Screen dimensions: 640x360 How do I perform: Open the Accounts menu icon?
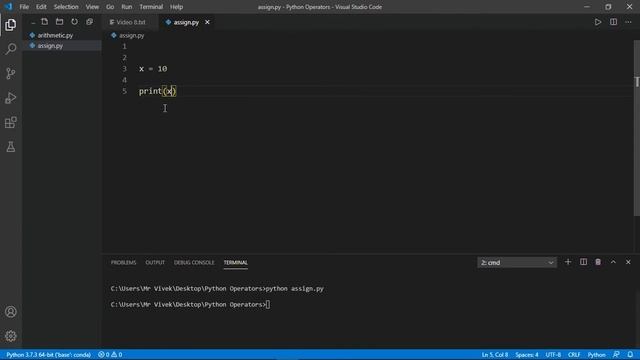pyautogui.click(x=11, y=312)
